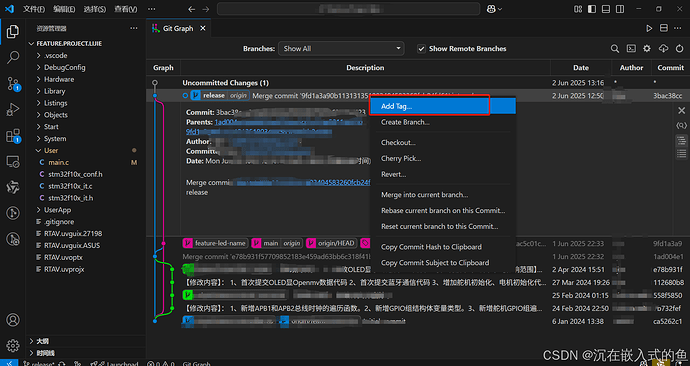Open Git Graph terminal icon
Image resolution: width=690 pixels, height=366 pixels.
631,49
